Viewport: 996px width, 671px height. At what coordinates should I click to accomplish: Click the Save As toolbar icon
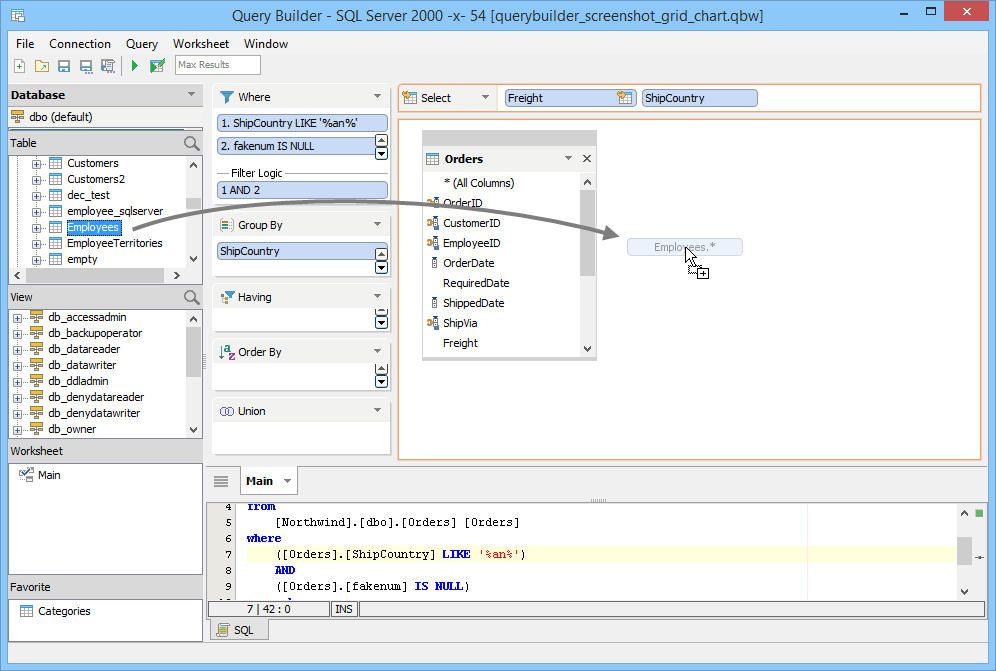pyautogui.click(x=86, y=65)
